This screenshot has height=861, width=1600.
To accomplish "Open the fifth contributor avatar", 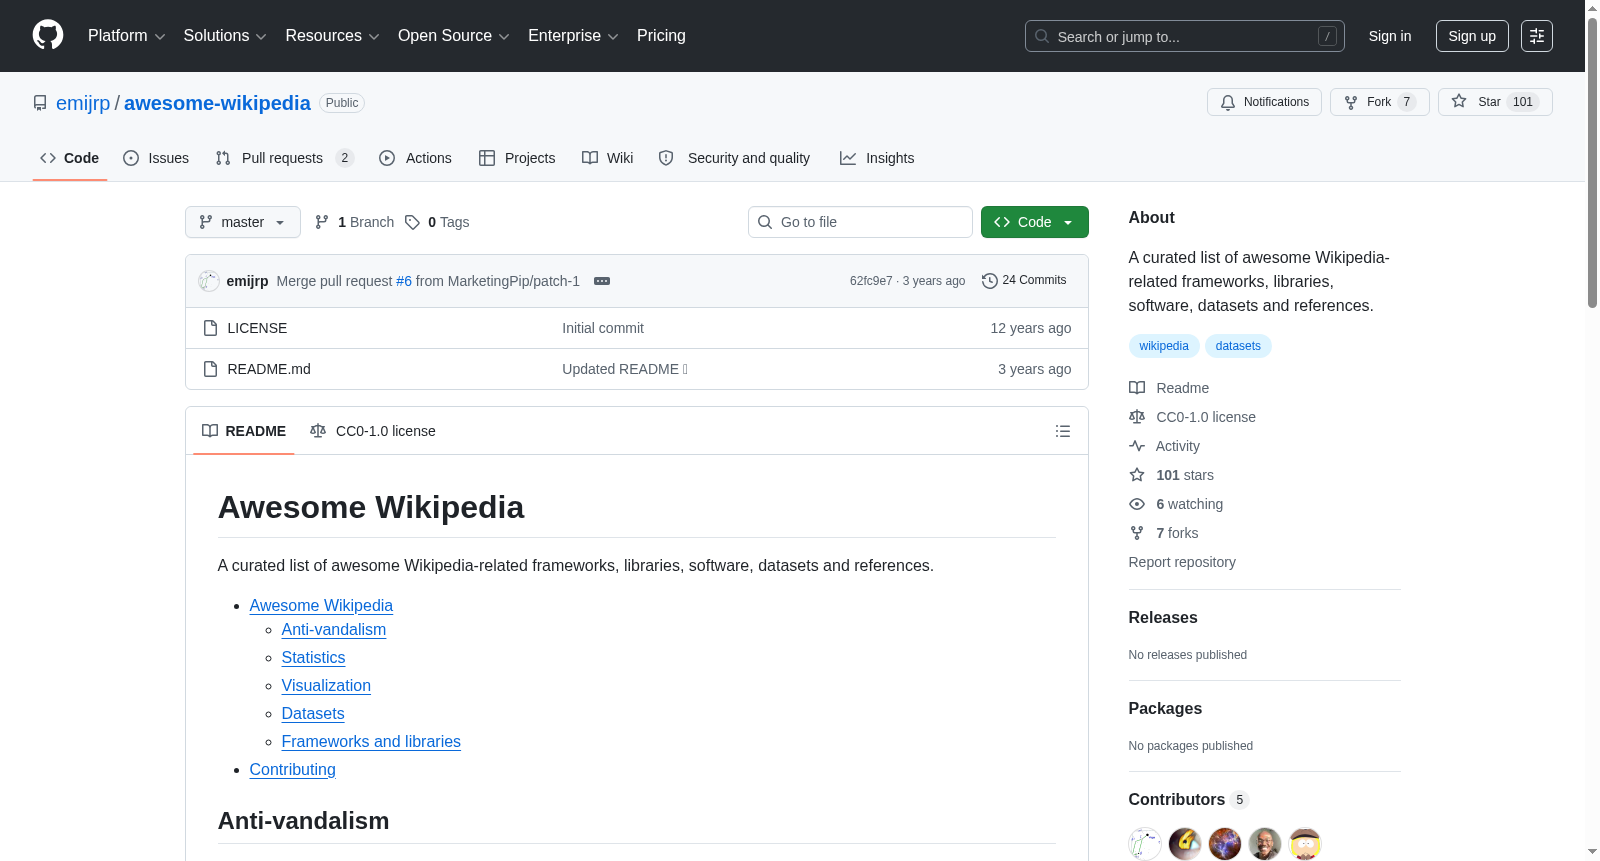I will tap(1305, 844).
